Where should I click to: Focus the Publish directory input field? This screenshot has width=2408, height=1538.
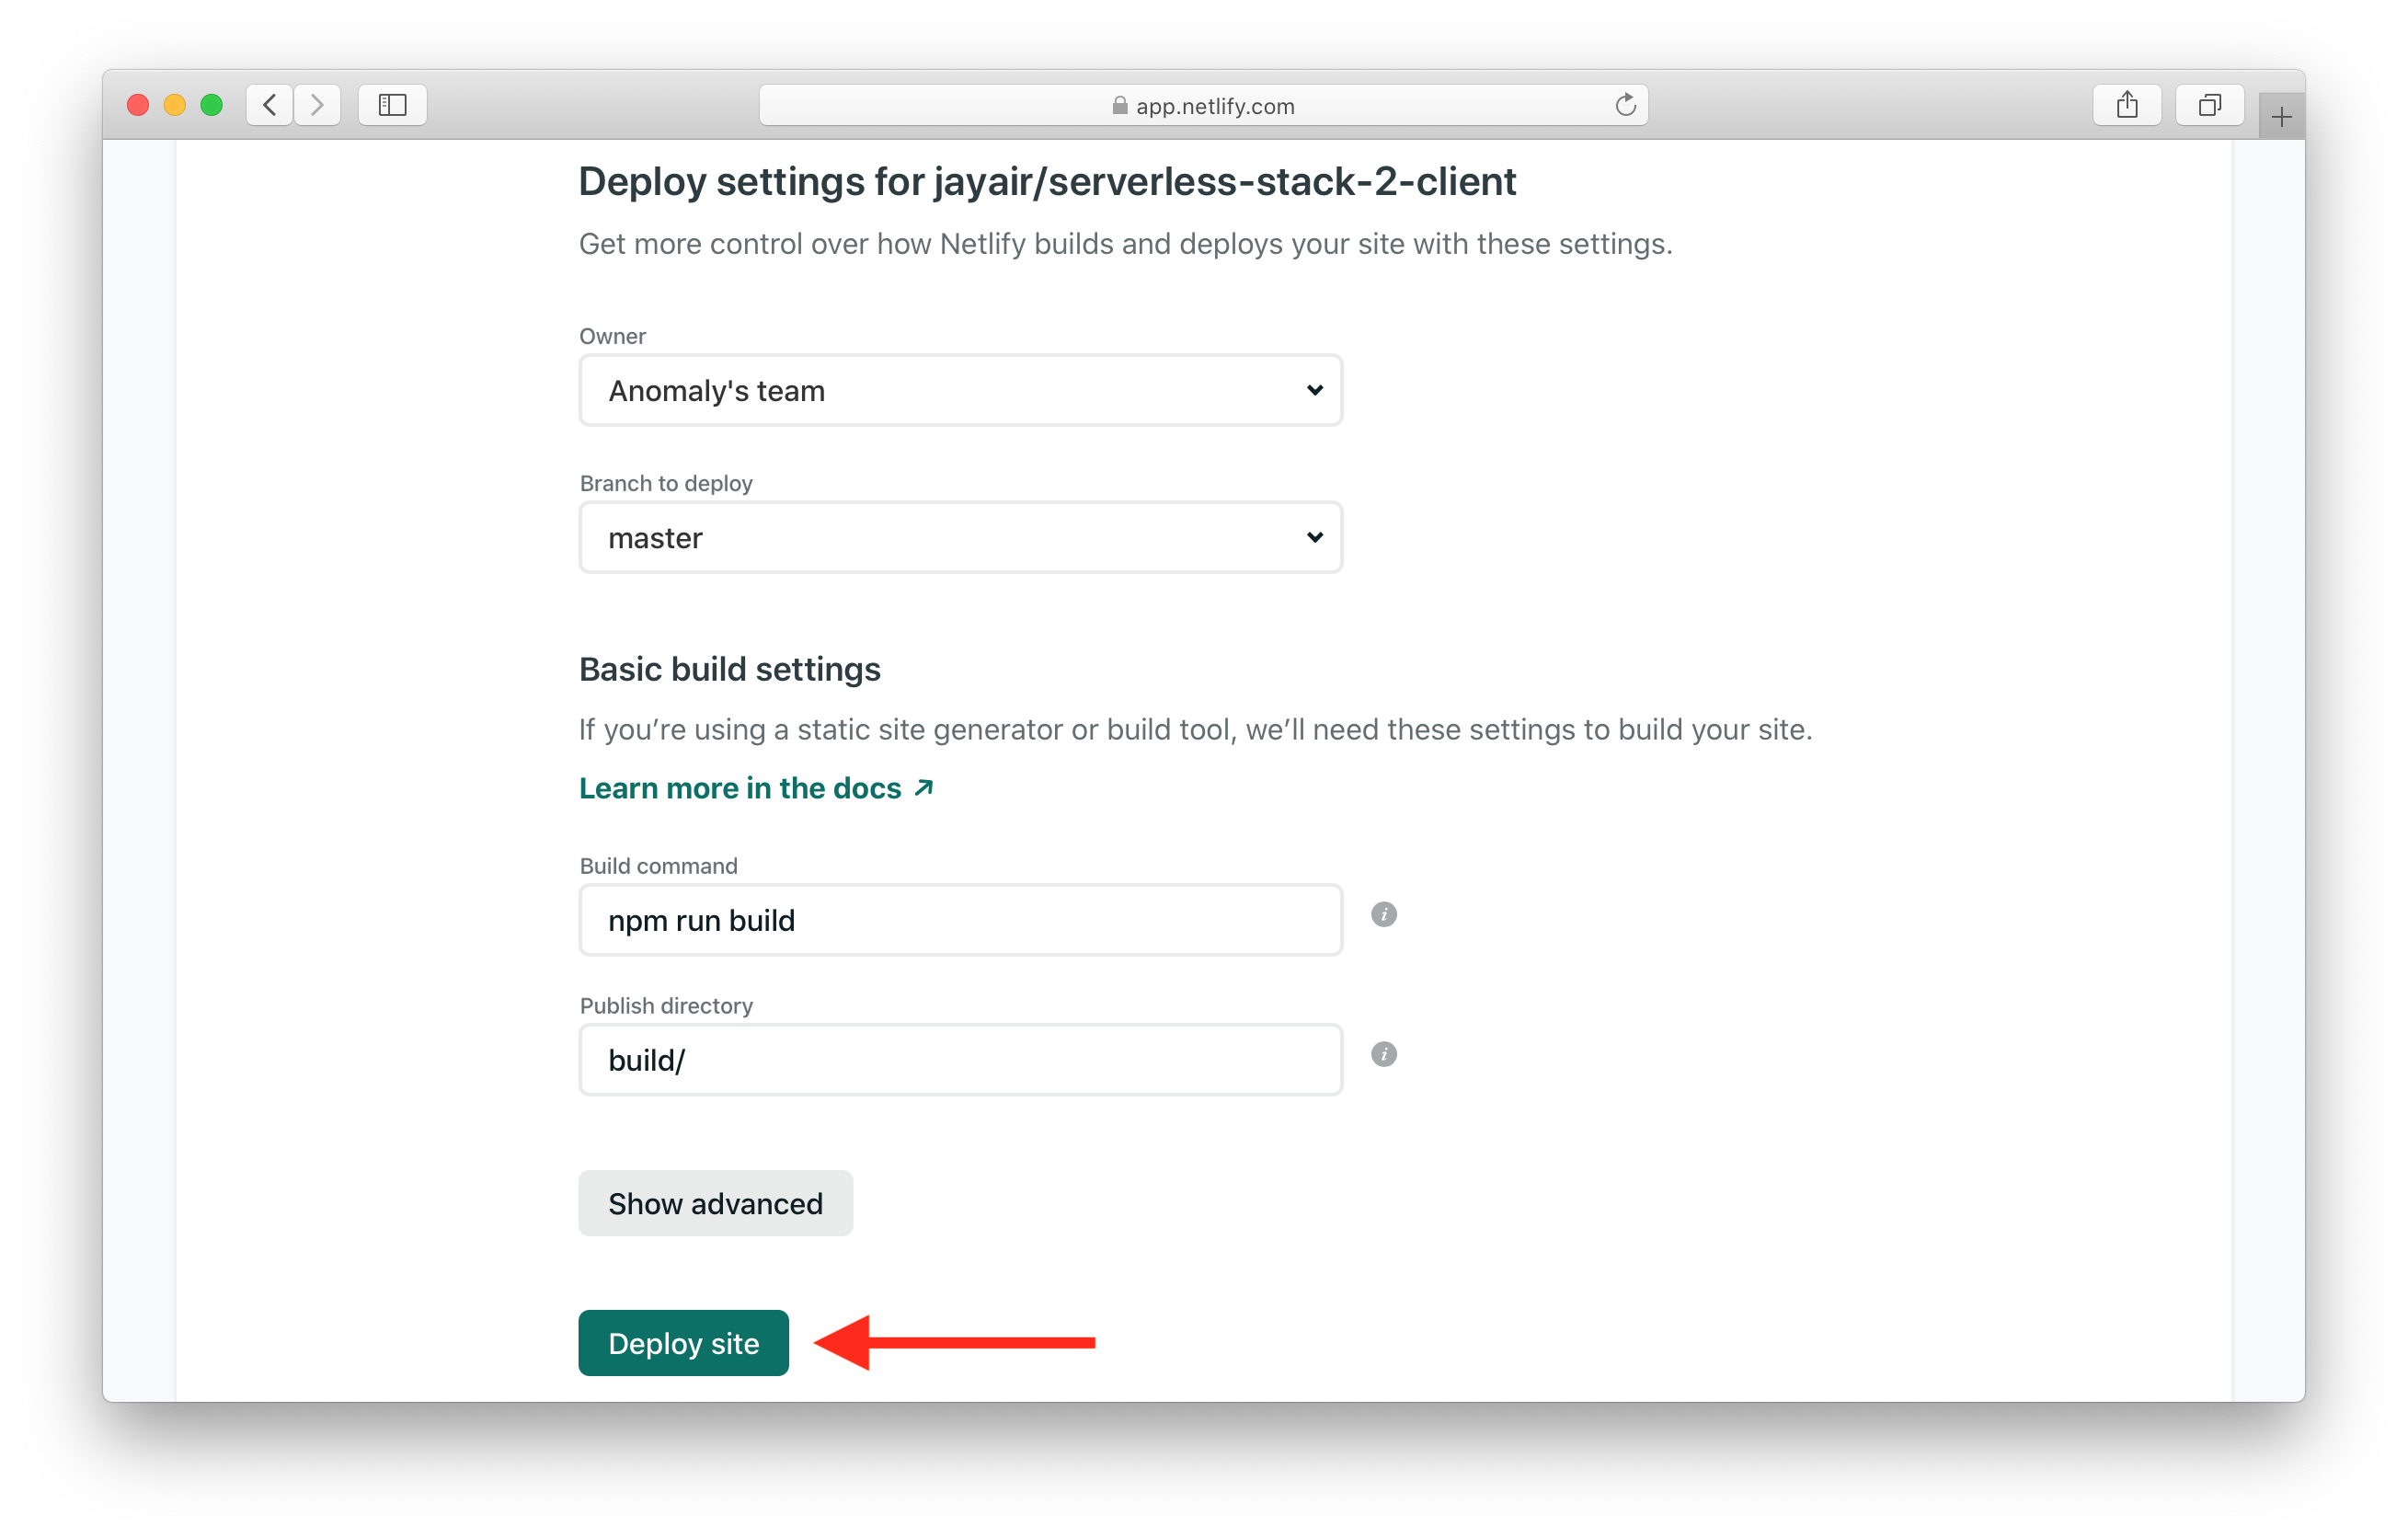click(x=960, y=1060)
